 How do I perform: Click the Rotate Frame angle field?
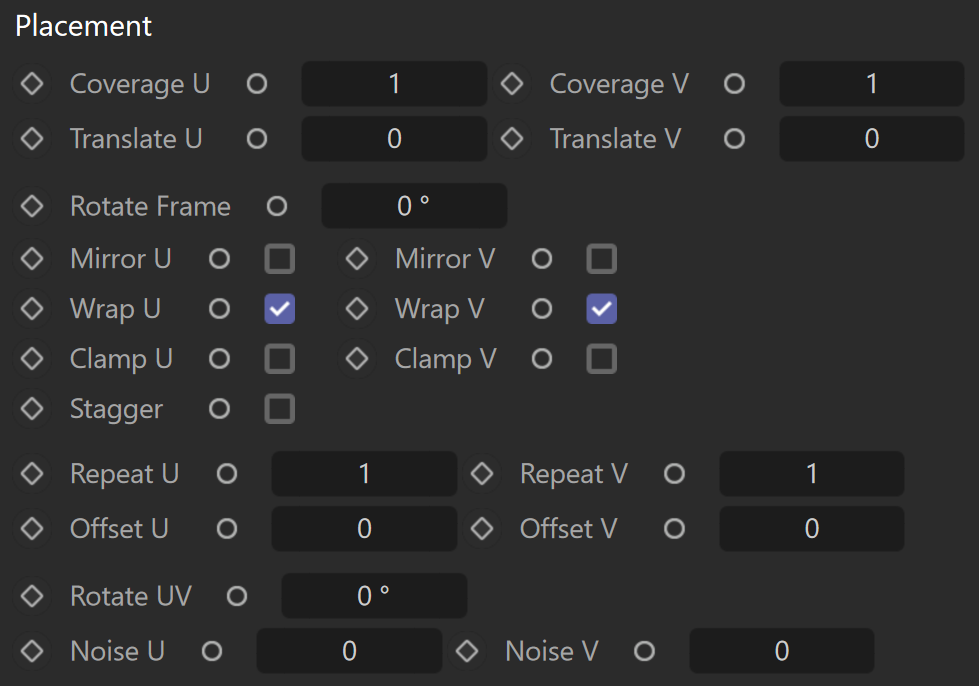click(415, 206)
